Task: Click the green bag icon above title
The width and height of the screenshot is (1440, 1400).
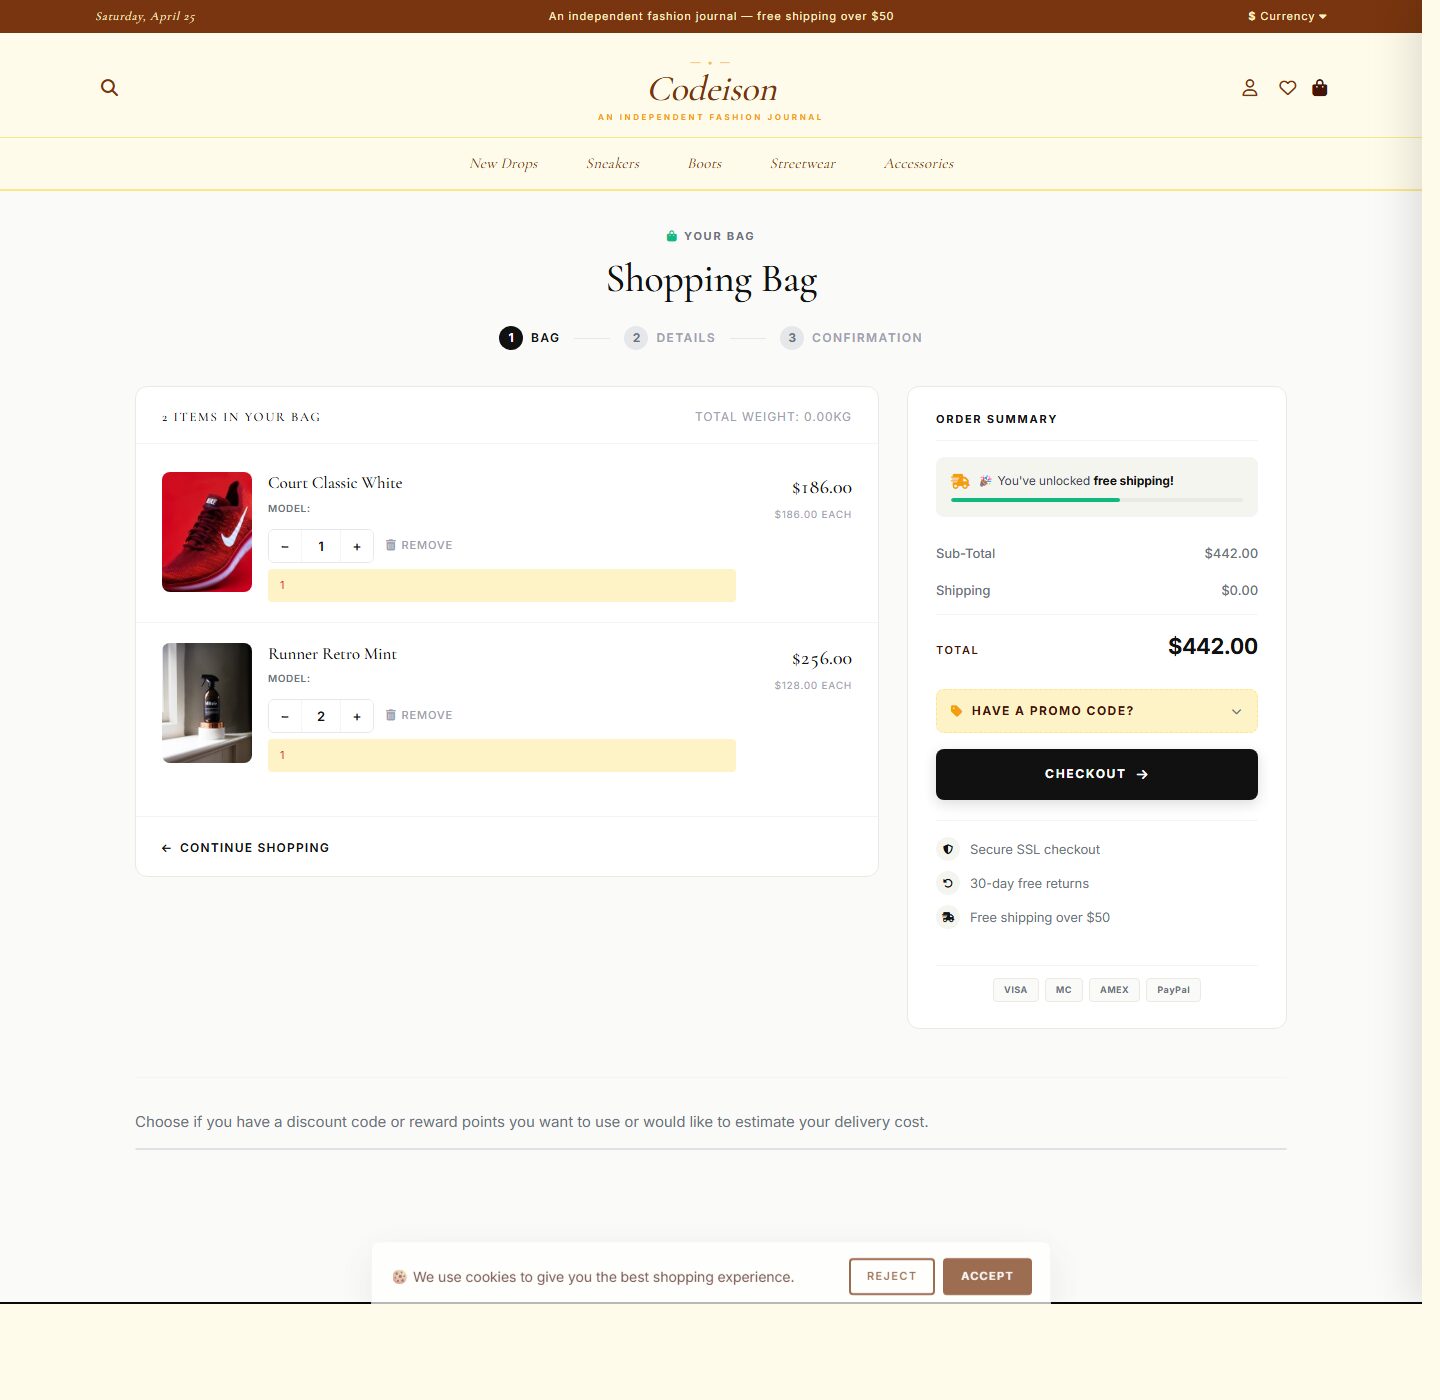Action: point(672,236)
